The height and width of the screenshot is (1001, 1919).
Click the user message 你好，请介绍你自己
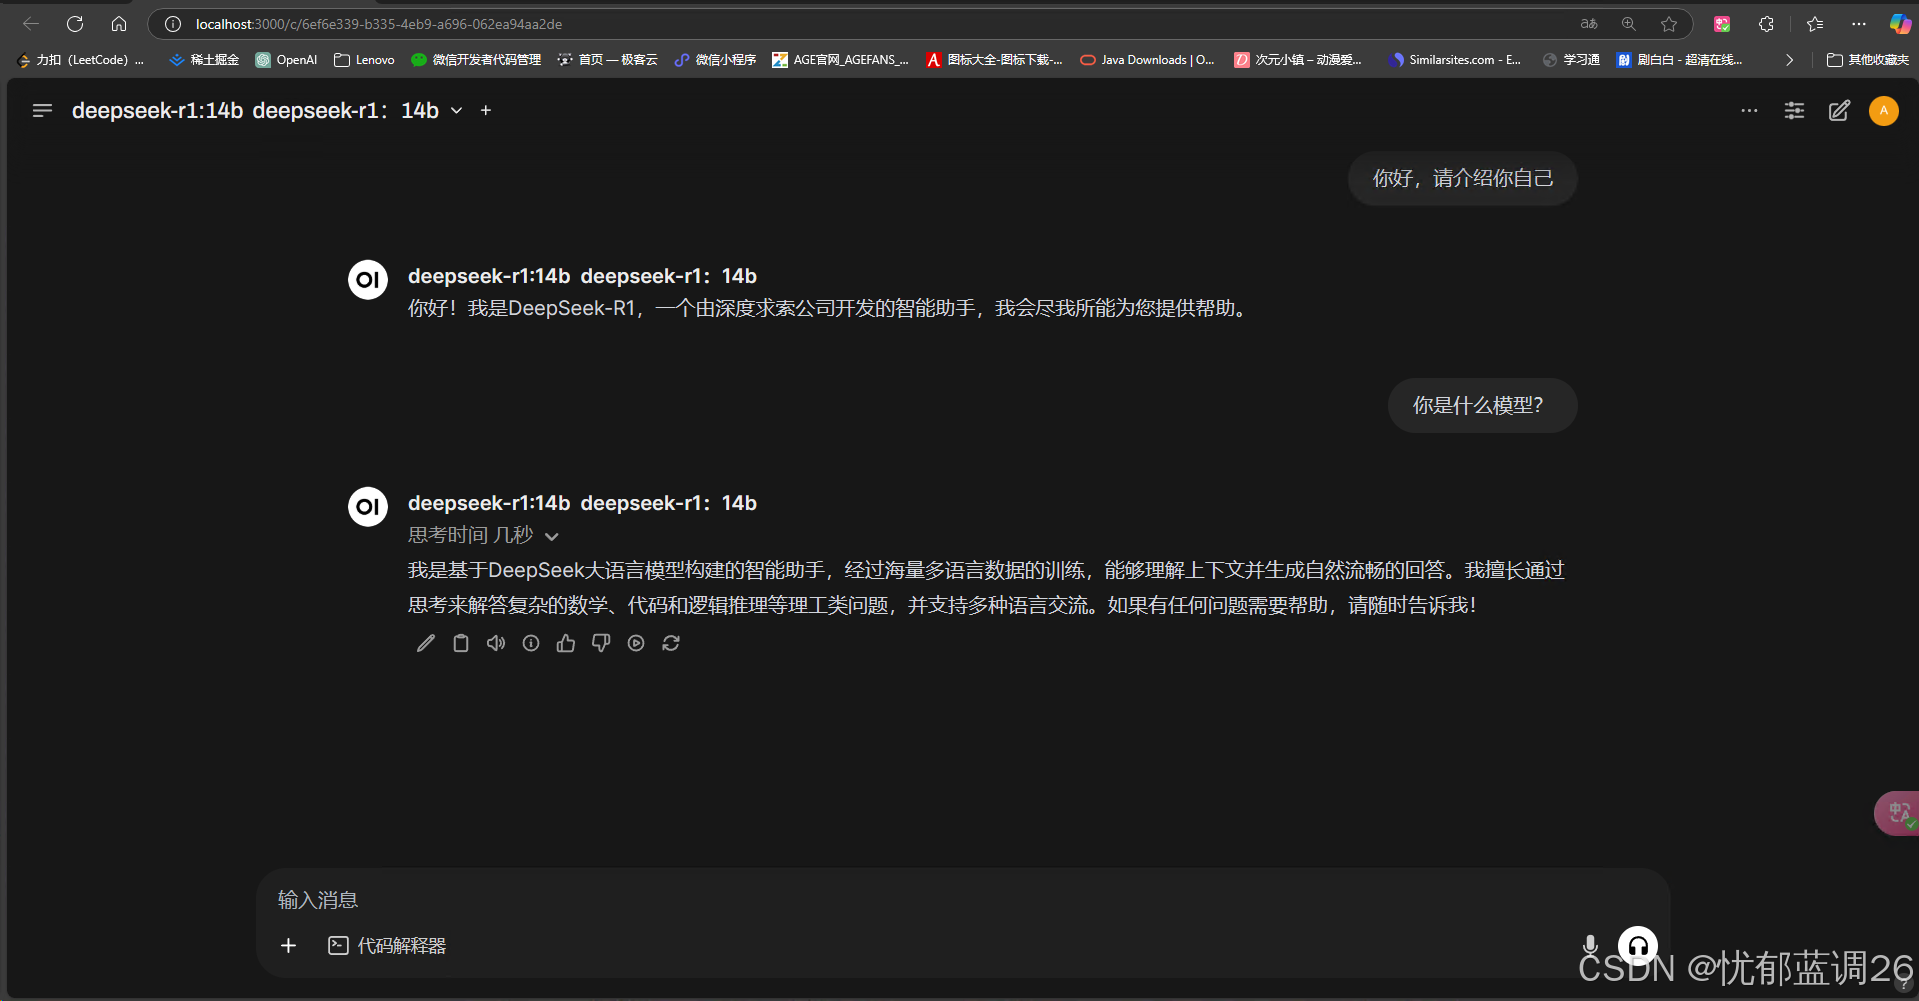point(1462,178)
